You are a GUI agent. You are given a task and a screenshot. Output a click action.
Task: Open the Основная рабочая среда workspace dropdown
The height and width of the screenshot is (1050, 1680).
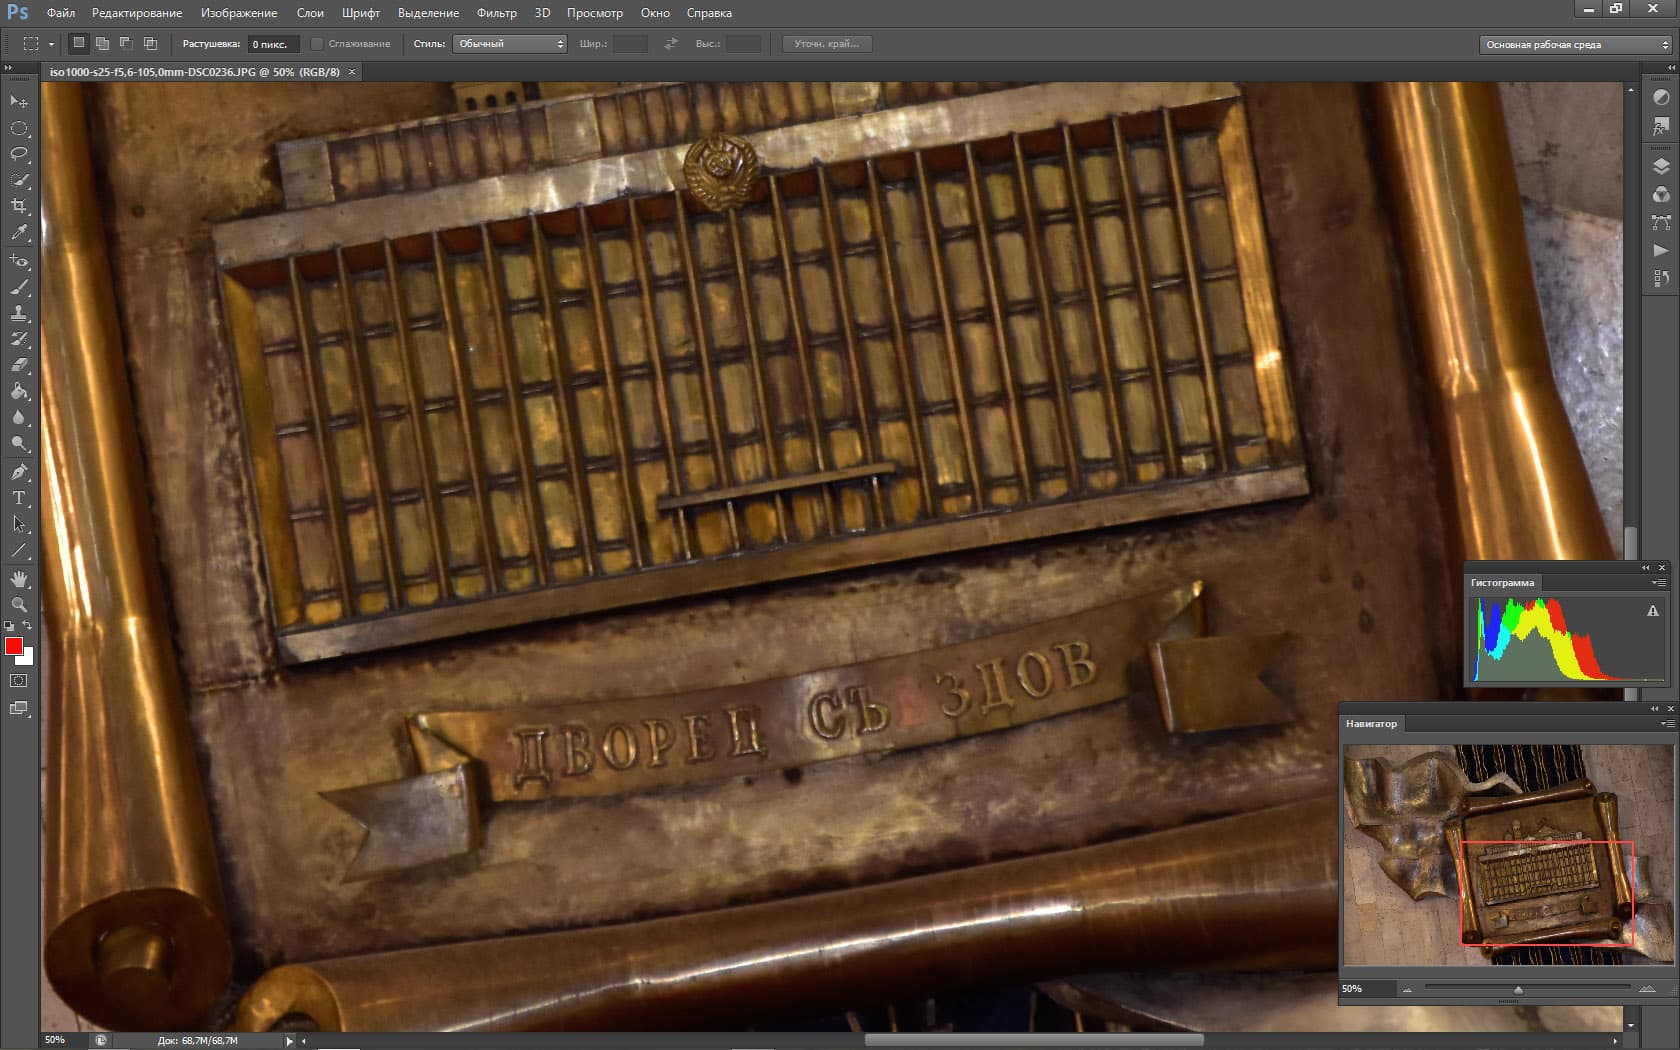point(1576,45)
